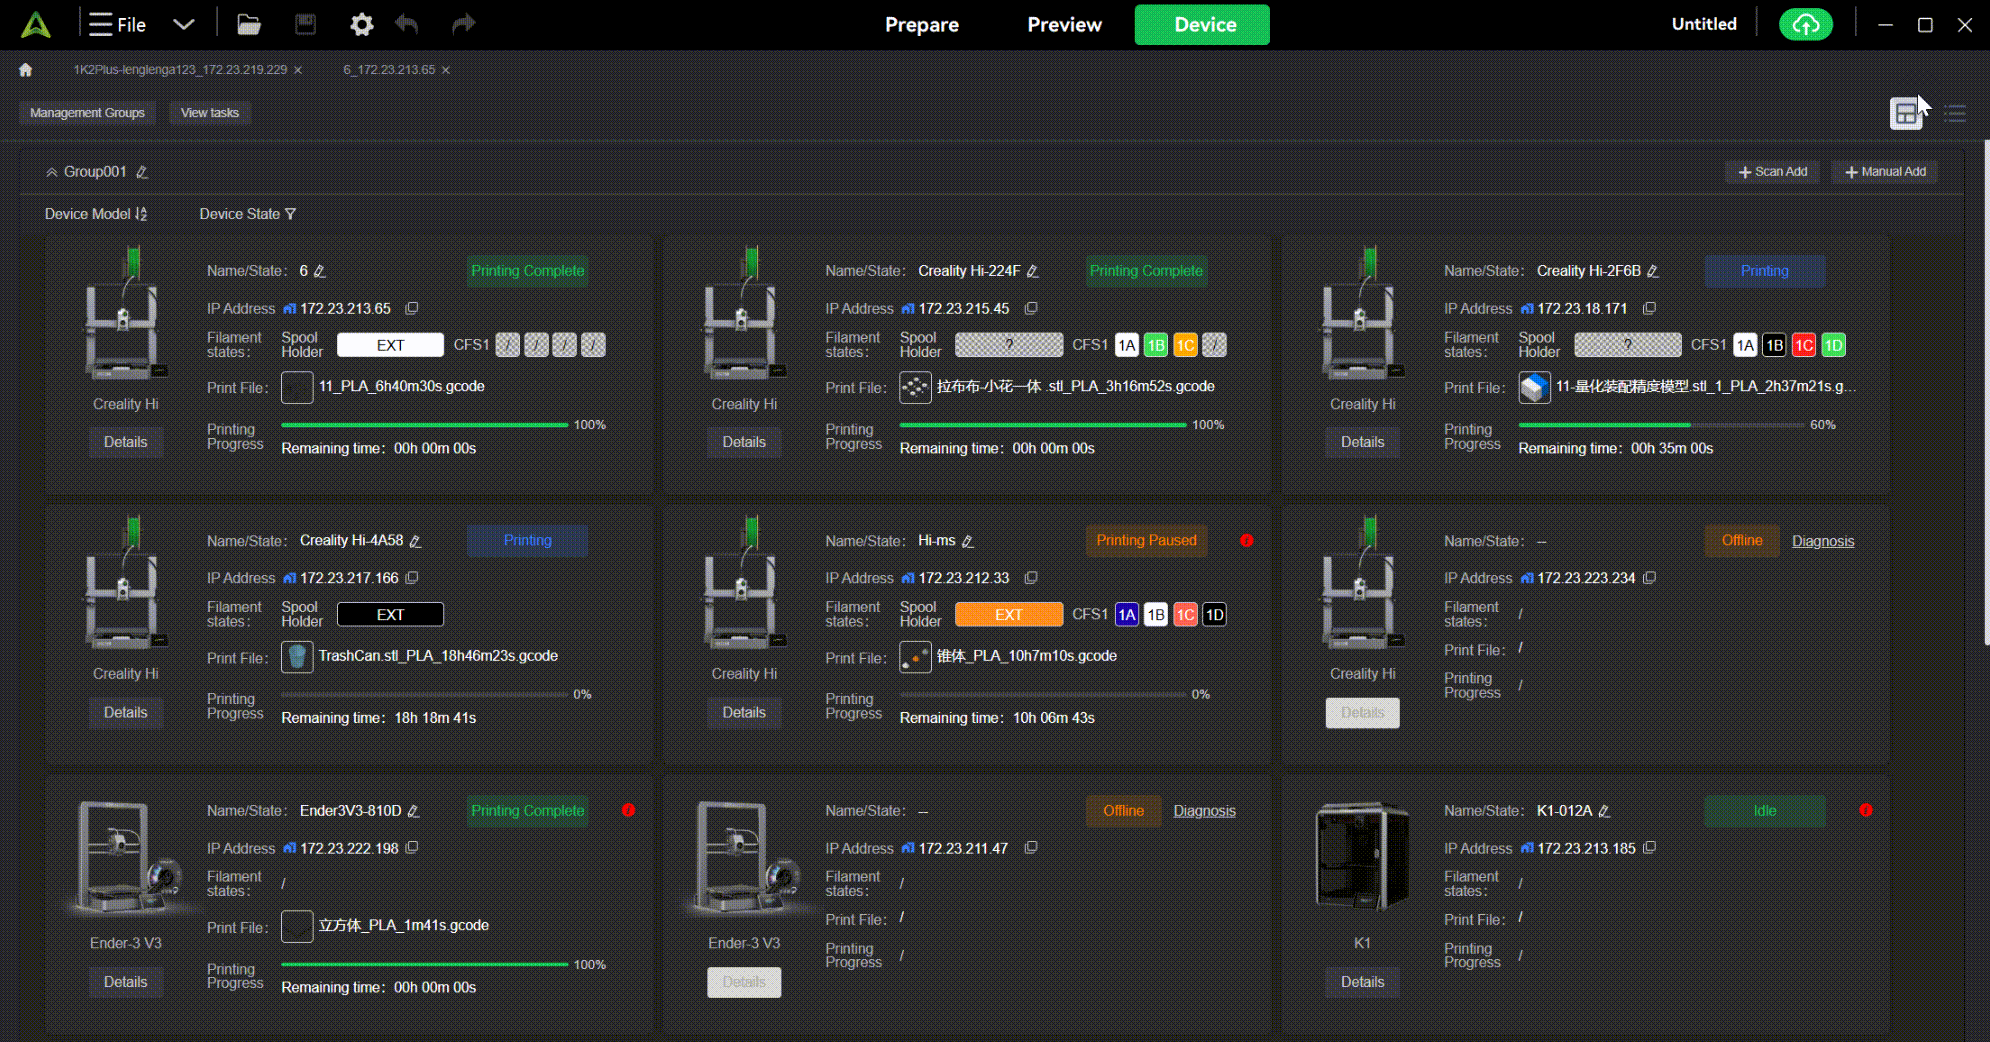Copy IP address 172.23.215.45
The height and width of the screenshot is (1042, 1990).
(x=1031, y=309)
